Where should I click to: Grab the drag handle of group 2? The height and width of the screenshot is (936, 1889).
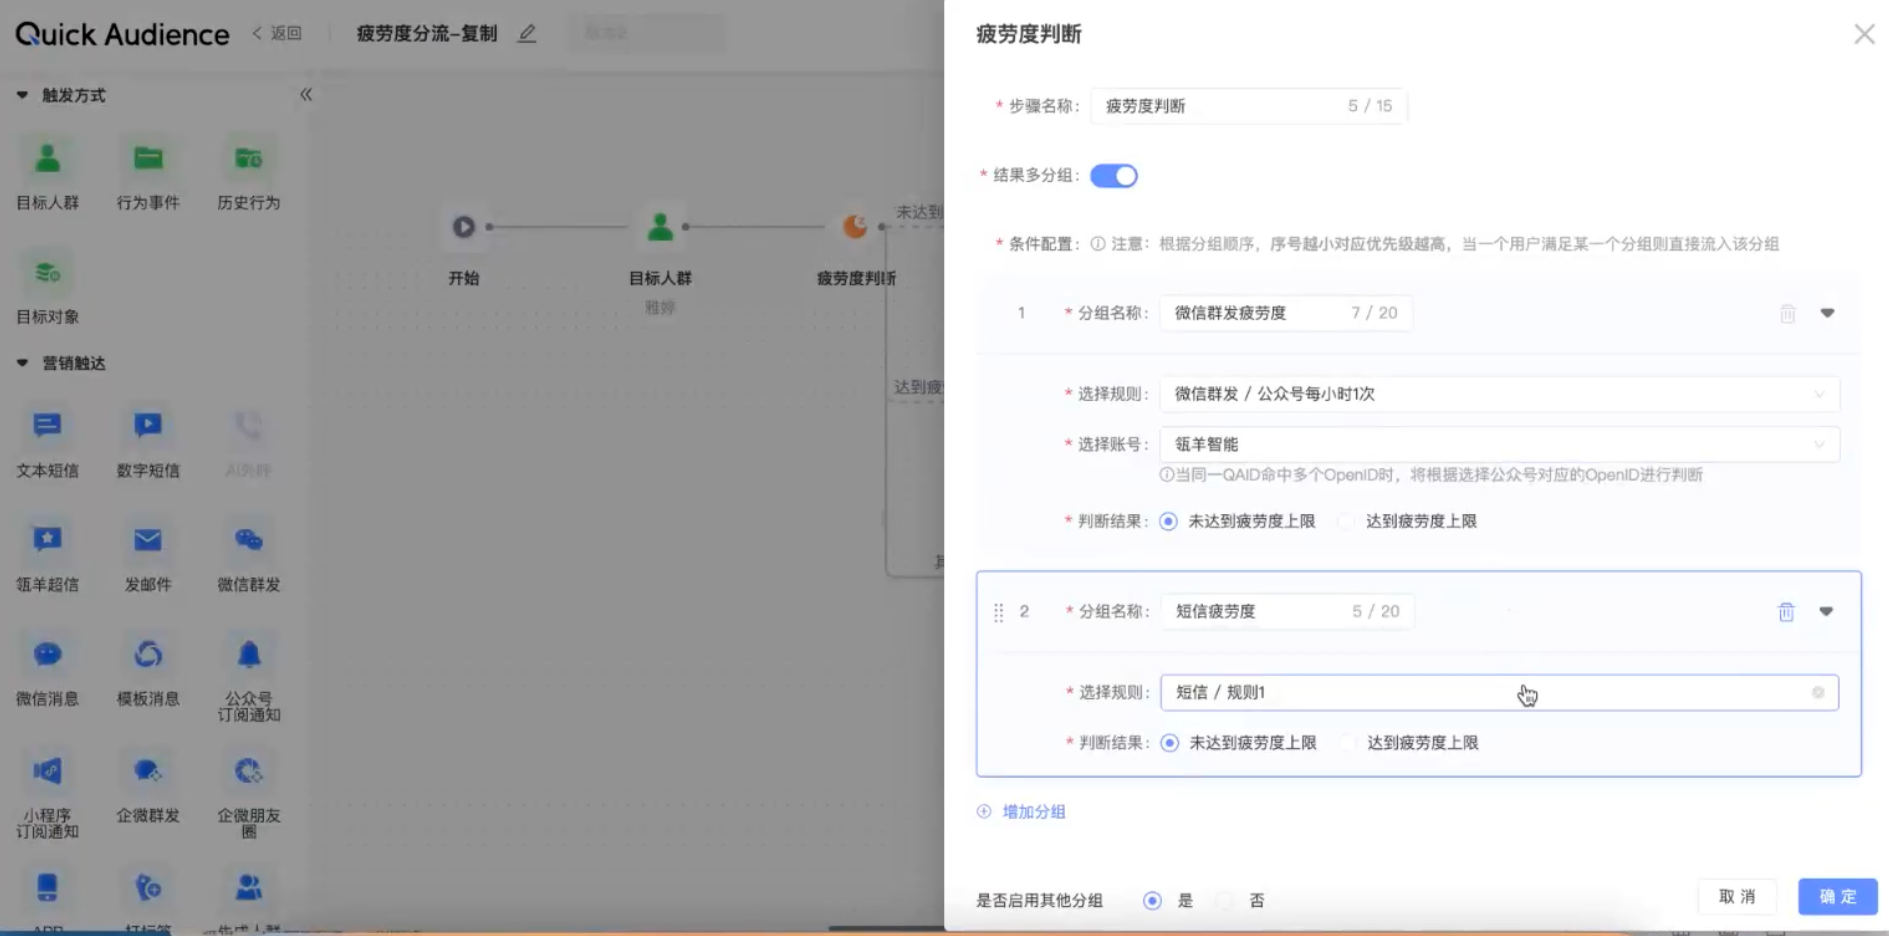click(998, 612)
